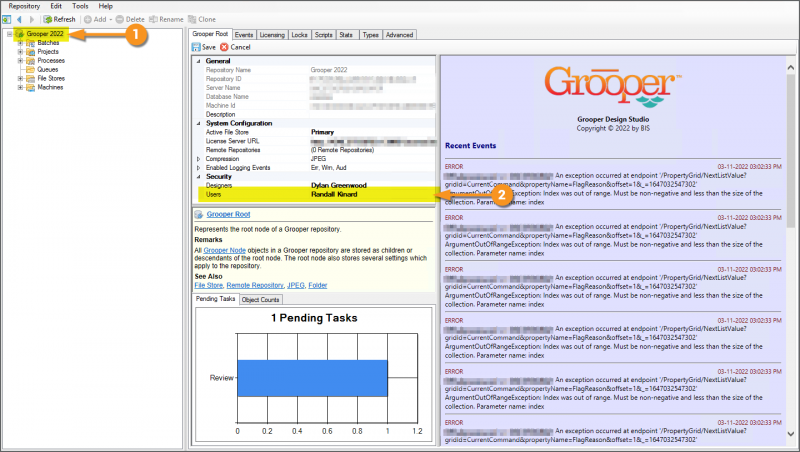Open the Remote Repository help link
Viewport: 800px width, 452px height.
[x=255, y=286]
